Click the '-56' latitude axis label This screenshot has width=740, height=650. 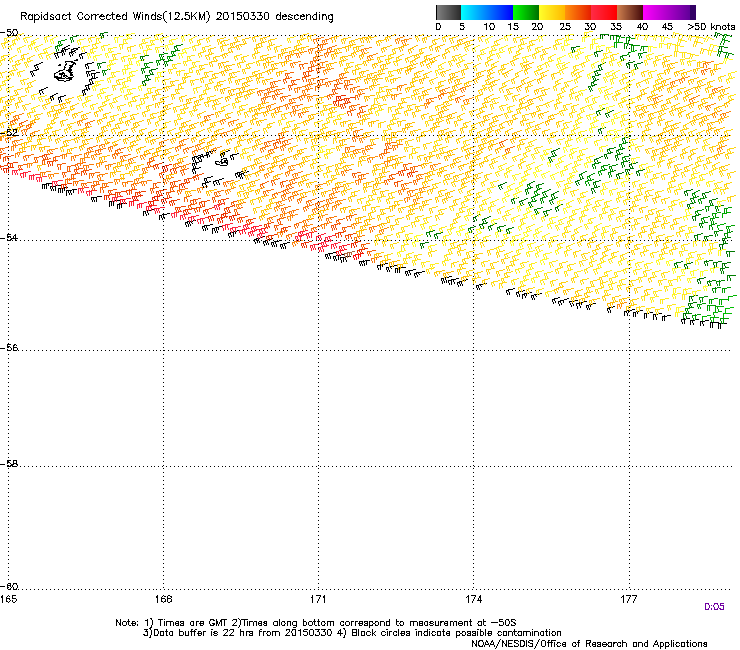click(9, 348)
